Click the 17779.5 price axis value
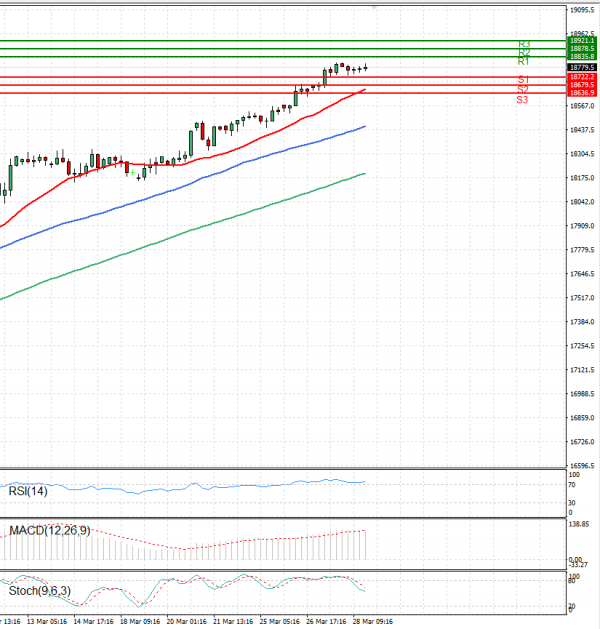600x629 pixels. pos(582,250)
